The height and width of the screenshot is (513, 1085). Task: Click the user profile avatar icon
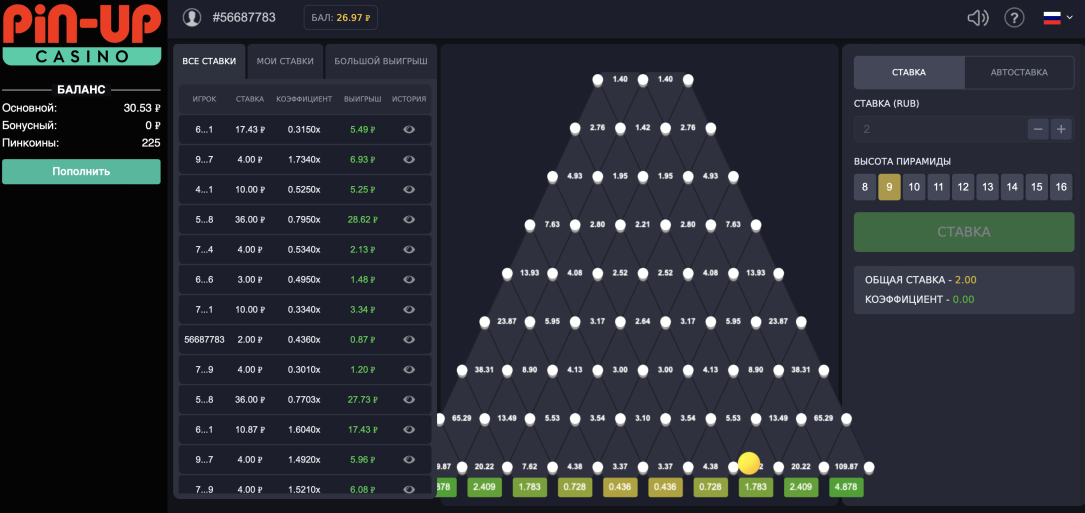click(192, 17)
